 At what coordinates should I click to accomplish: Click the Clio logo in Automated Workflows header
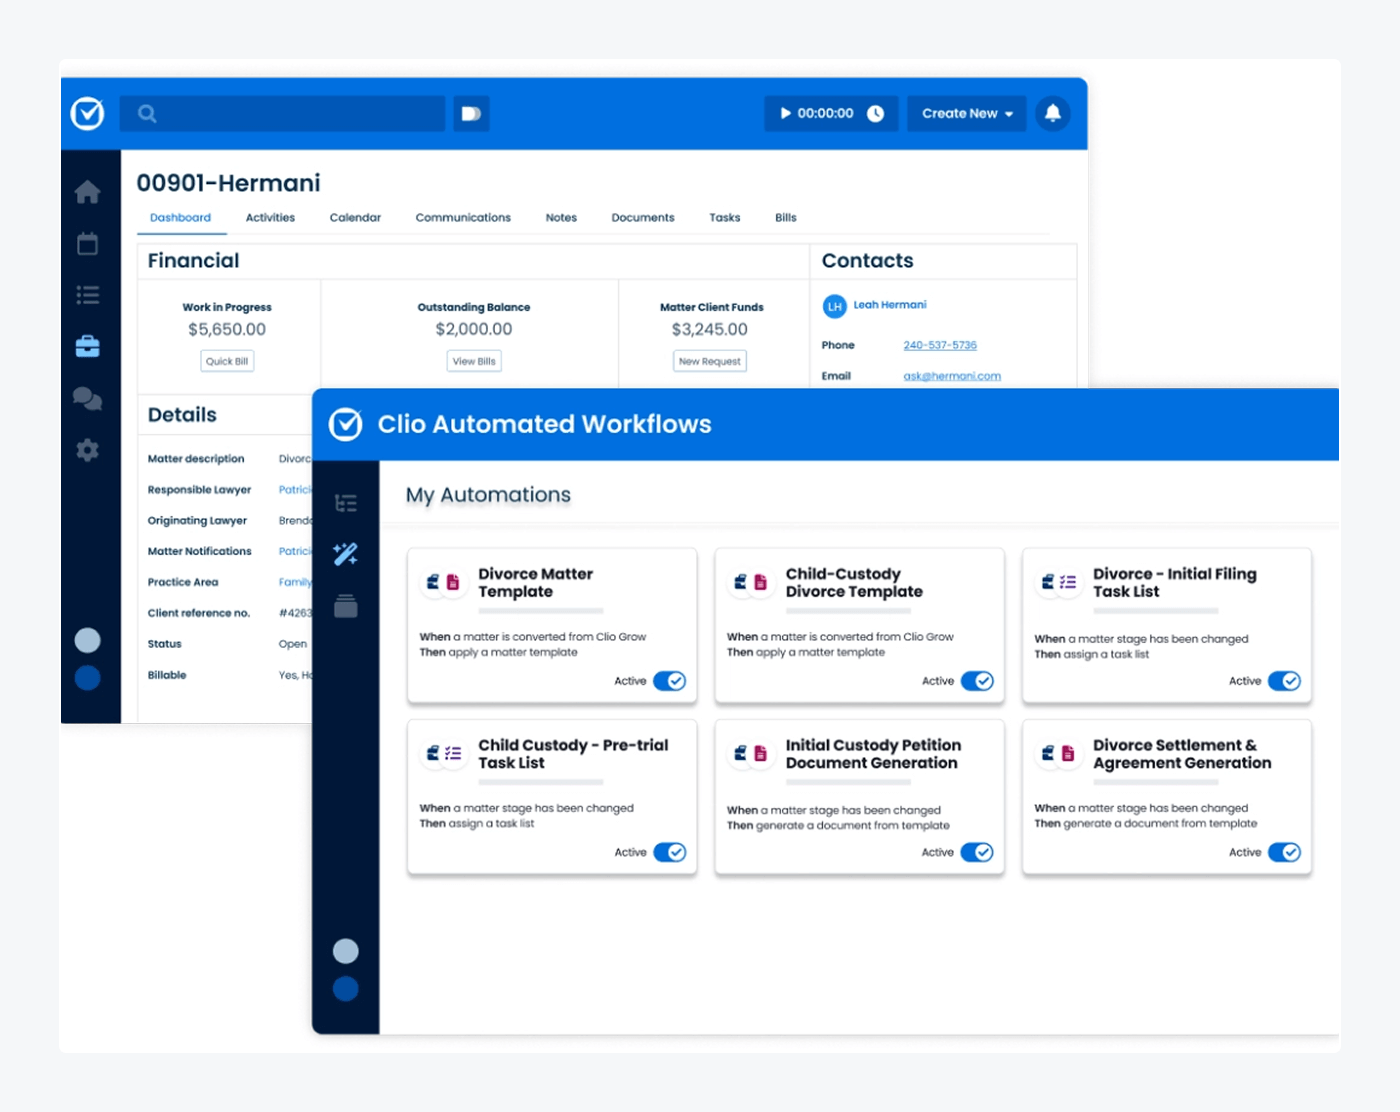(x=346, y=424)
